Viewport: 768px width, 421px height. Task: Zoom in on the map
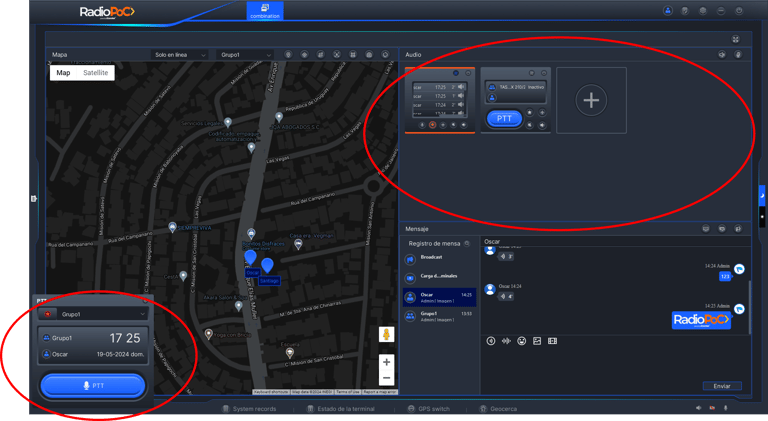click(x=386, y=362)
